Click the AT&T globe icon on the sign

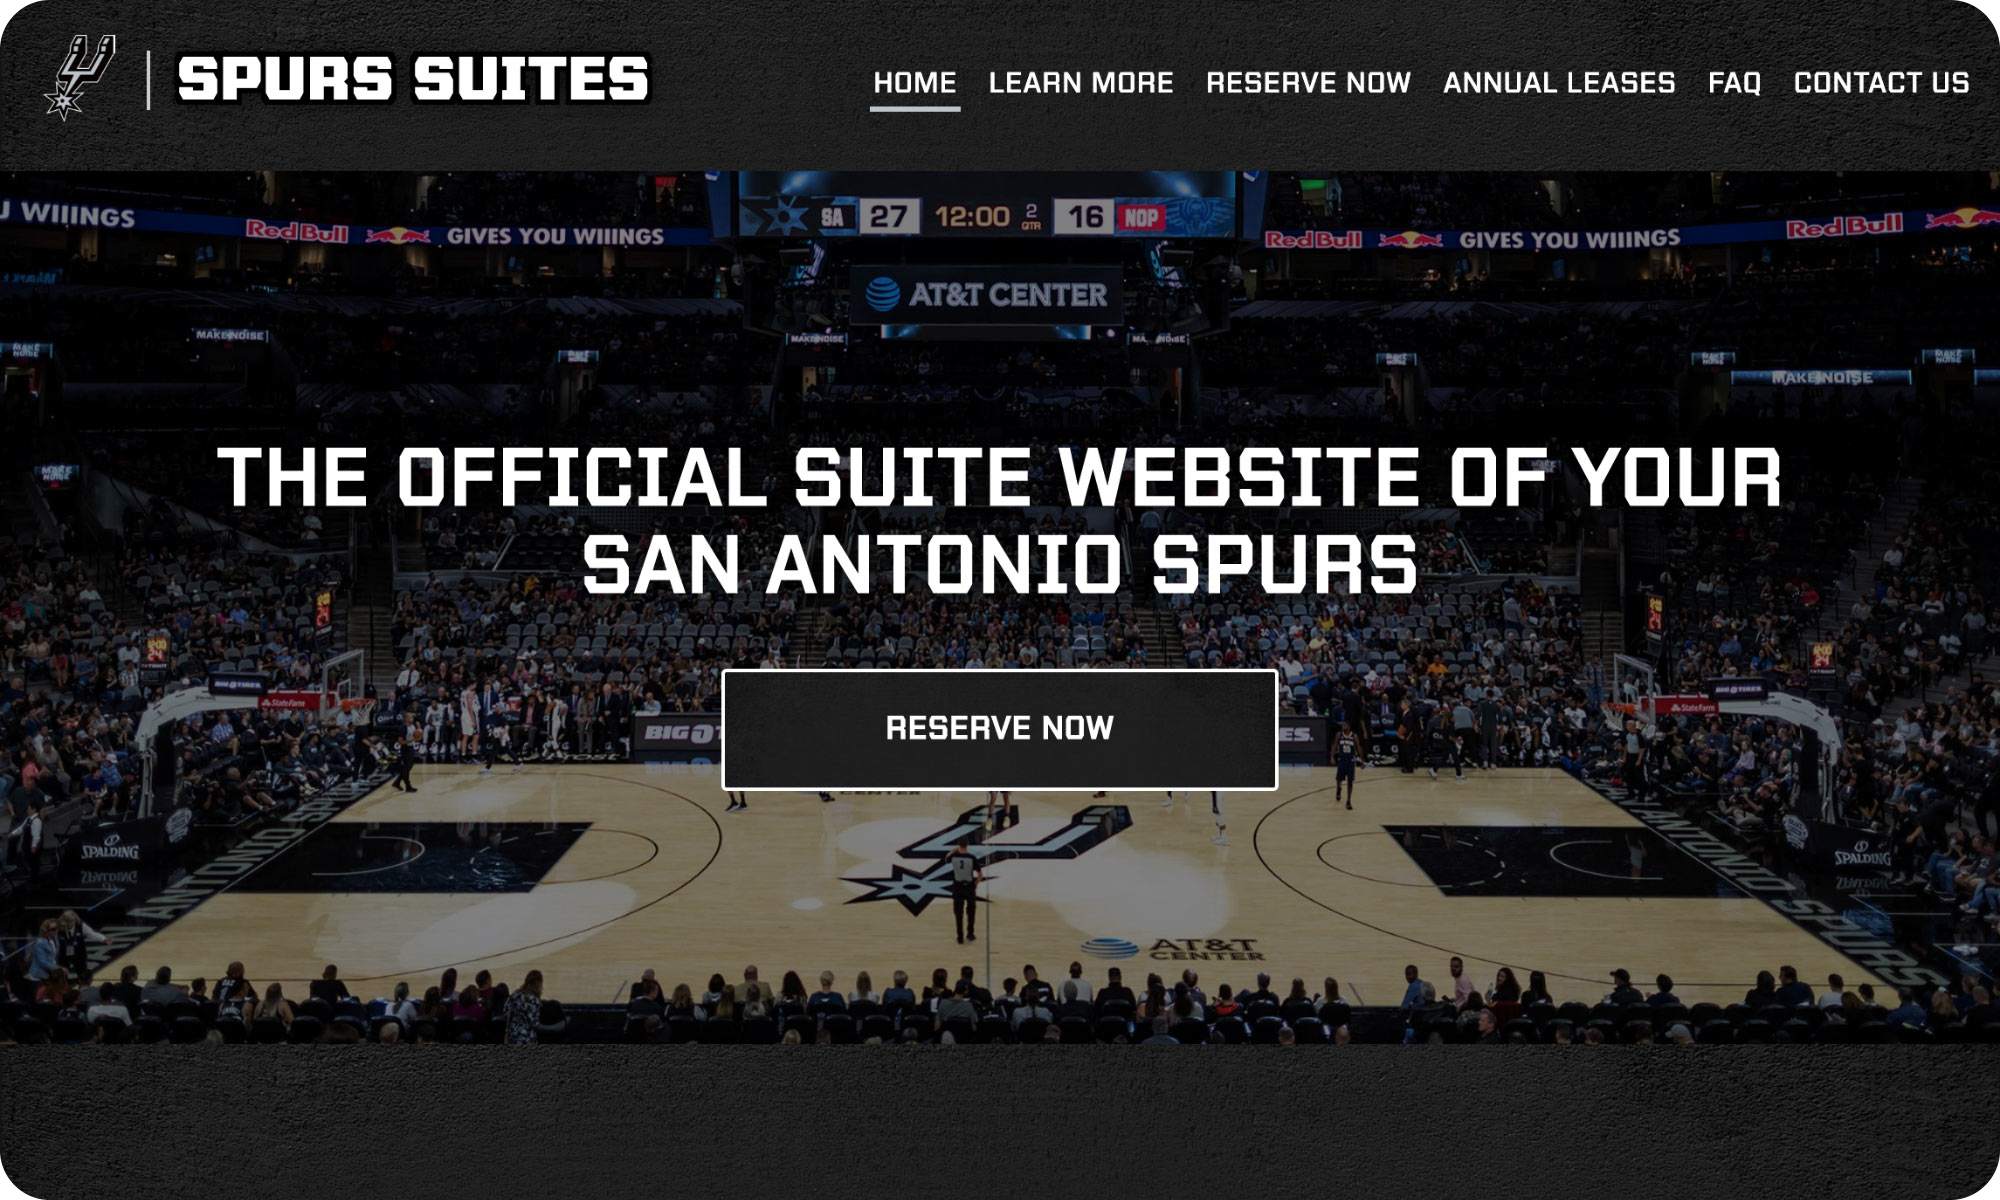point(882,294)
